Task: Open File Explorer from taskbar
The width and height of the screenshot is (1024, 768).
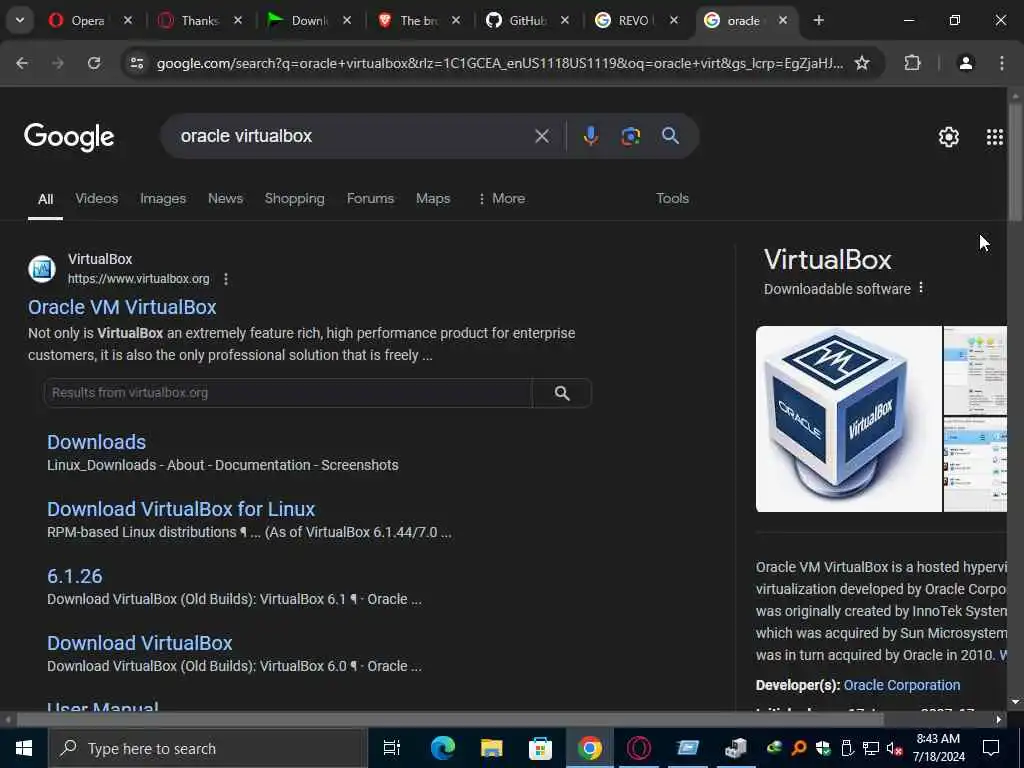Action: click(491, 748)
